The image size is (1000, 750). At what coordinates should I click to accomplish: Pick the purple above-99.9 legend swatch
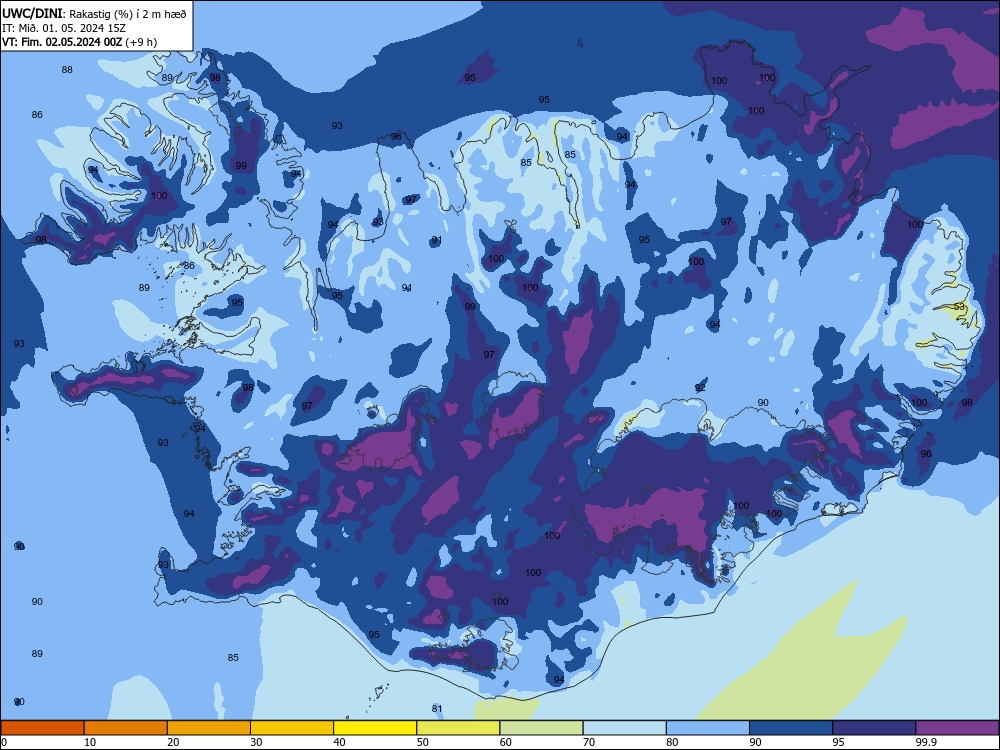(958, 728)
